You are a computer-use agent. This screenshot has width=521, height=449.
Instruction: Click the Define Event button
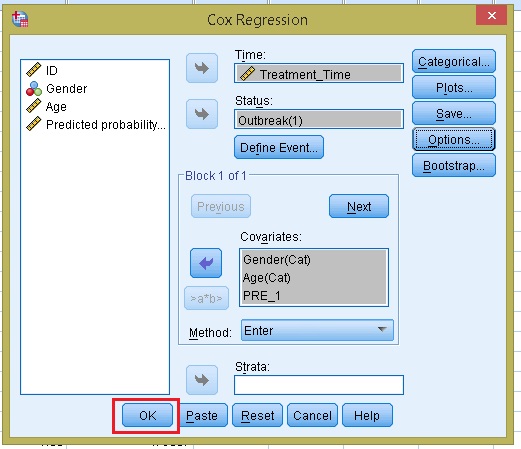point(279,147)
